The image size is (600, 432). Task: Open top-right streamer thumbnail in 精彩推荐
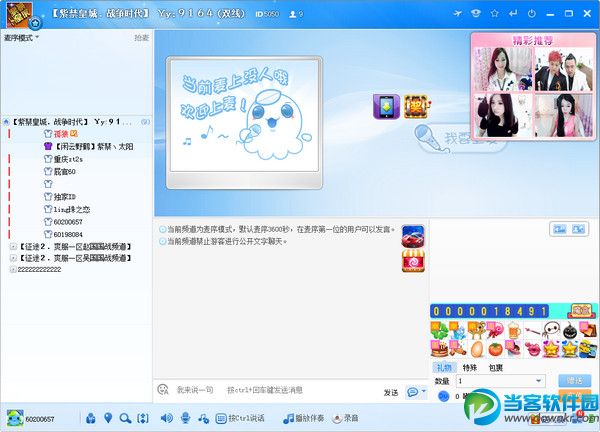tap(563, 69)
